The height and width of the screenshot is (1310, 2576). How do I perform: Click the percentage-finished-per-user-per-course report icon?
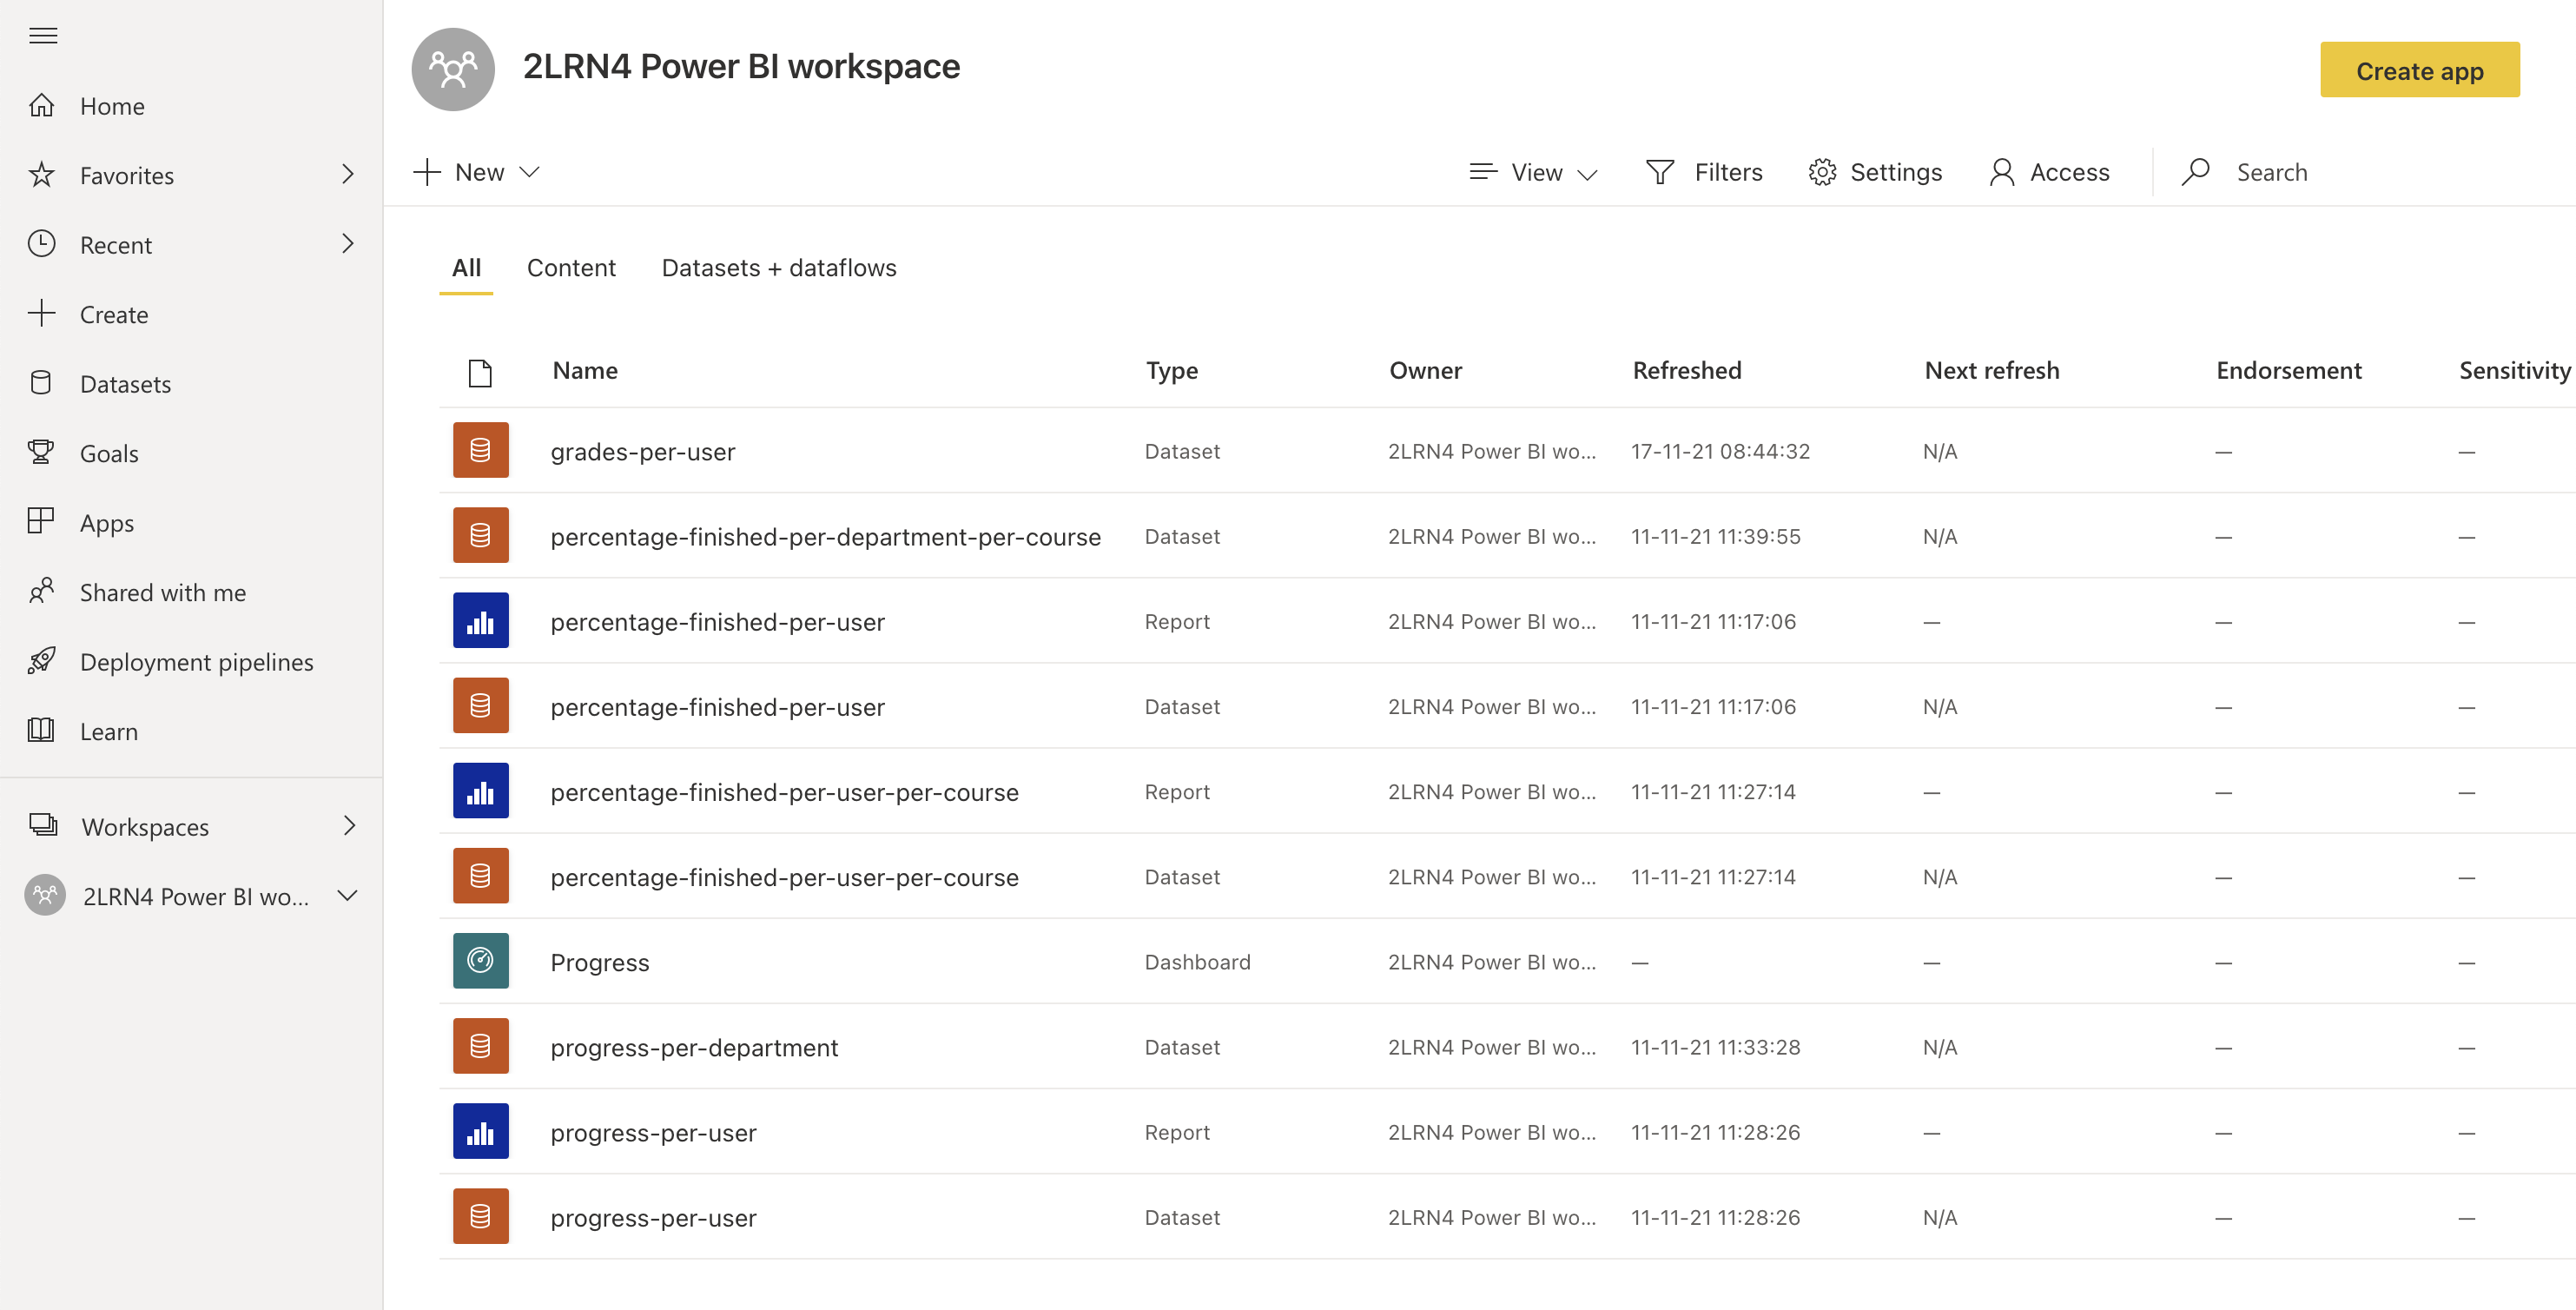point(480,791)
